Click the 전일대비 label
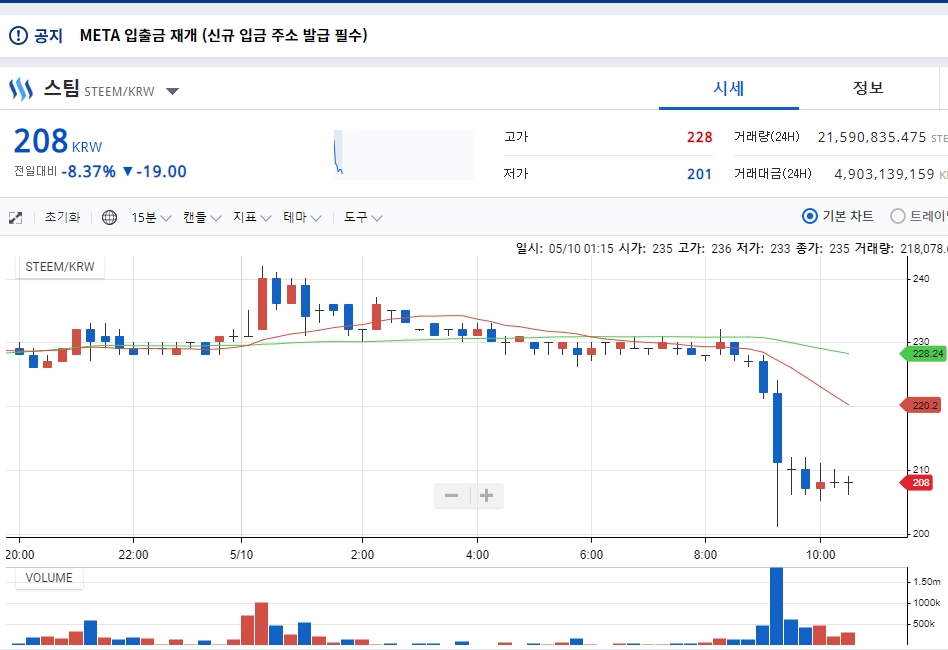The height and width of the screenshot is (650, 948). (x=36, y=171)
